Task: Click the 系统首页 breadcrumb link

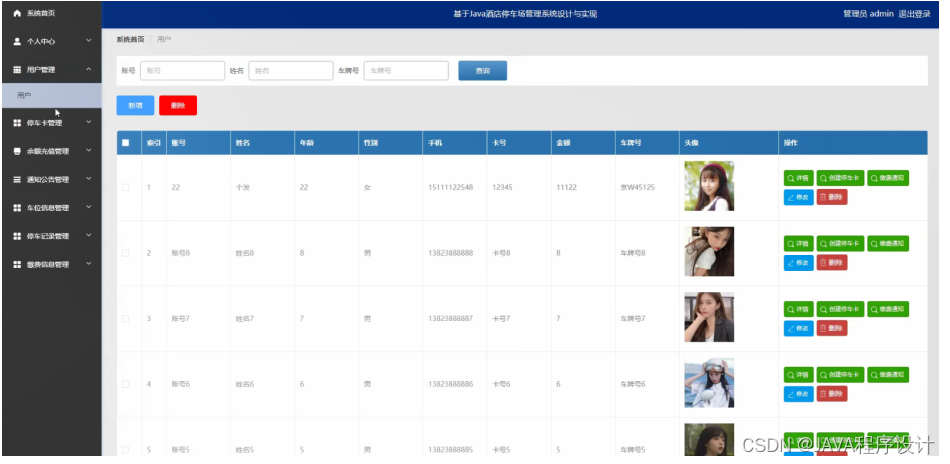Action: click(x=130, y=39)
